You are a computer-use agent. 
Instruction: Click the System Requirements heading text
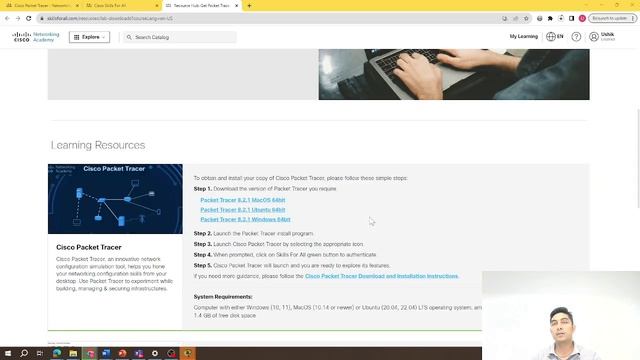(x=223, y=297)
